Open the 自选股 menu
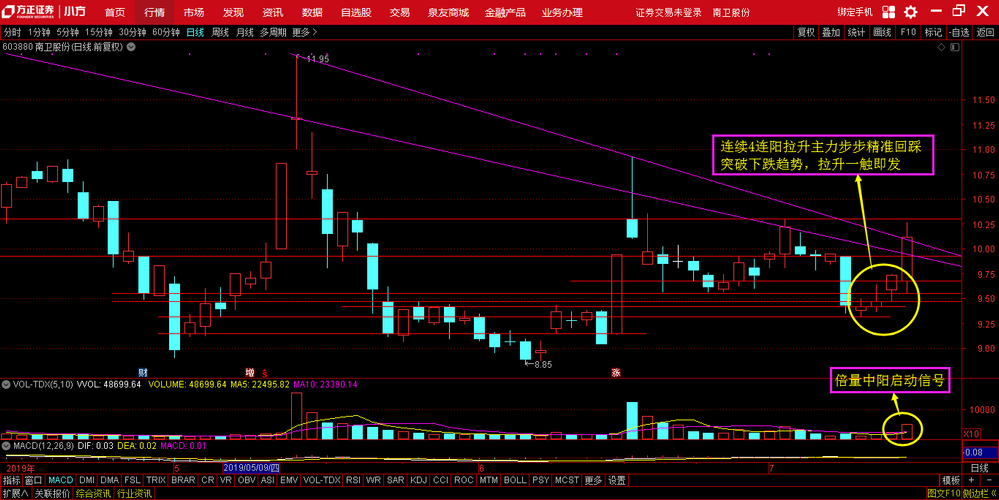This screenshot has height=500, width=999. pos(357,13)
